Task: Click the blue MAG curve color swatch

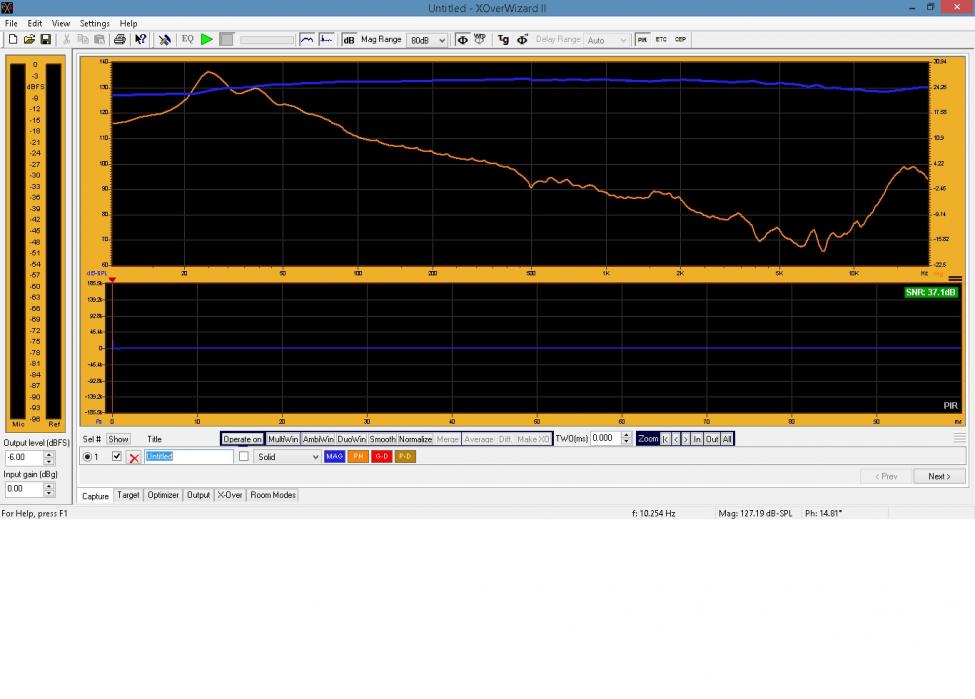Action: click(334, 456)
